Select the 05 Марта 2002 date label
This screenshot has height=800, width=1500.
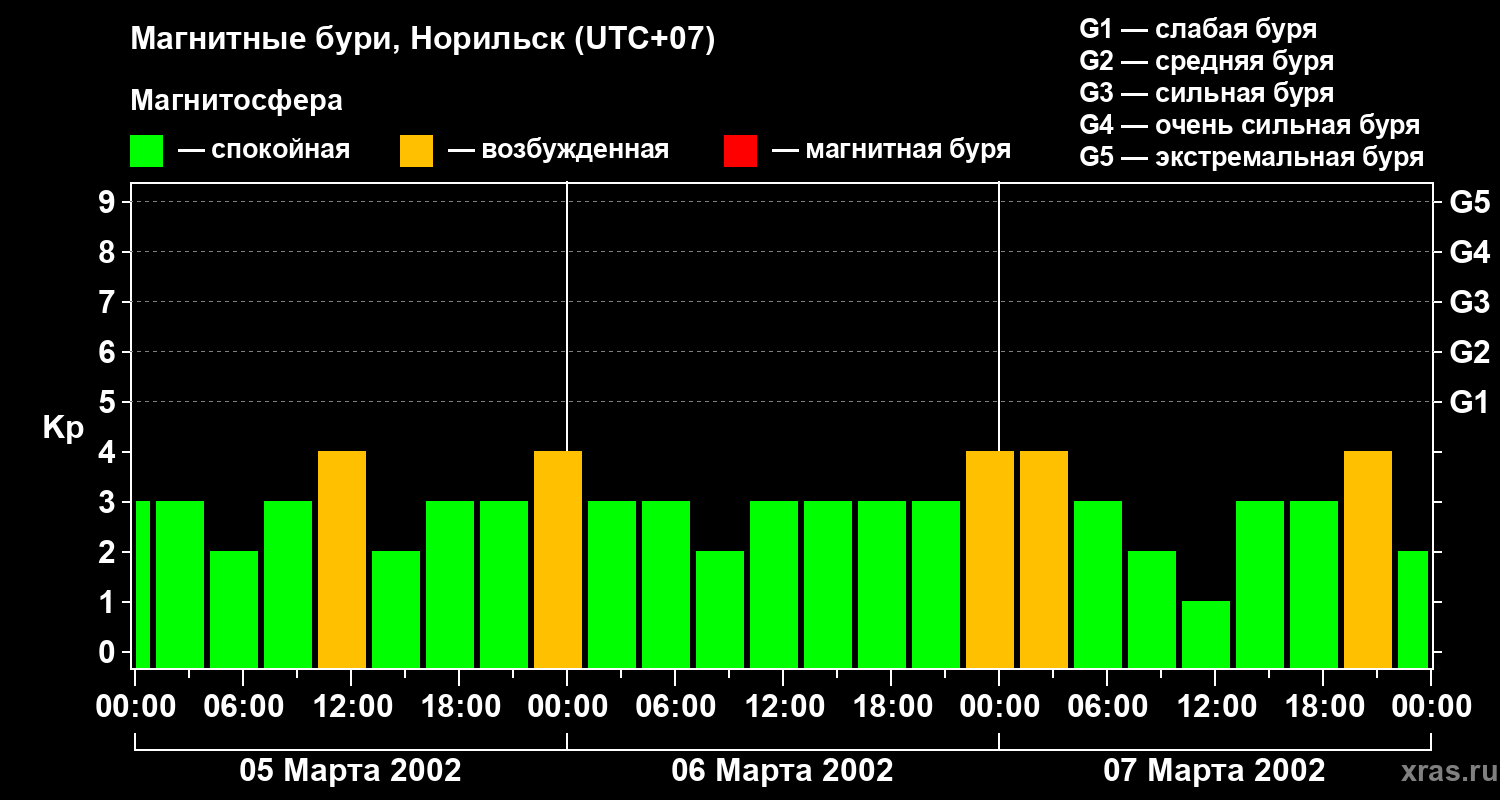(350, 771)
